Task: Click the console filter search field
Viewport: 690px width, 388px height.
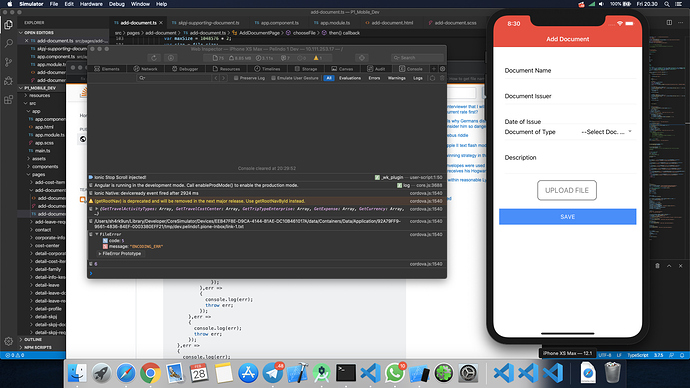Action: (x=174, y=78)
